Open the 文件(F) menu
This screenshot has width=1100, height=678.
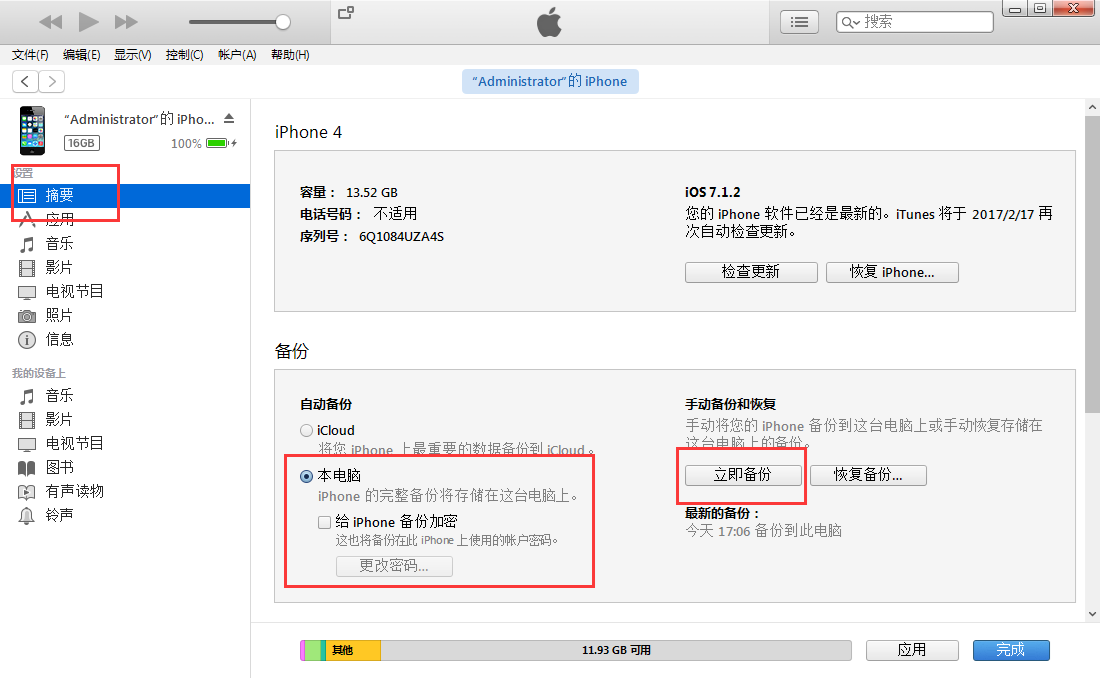click(30, 55)
